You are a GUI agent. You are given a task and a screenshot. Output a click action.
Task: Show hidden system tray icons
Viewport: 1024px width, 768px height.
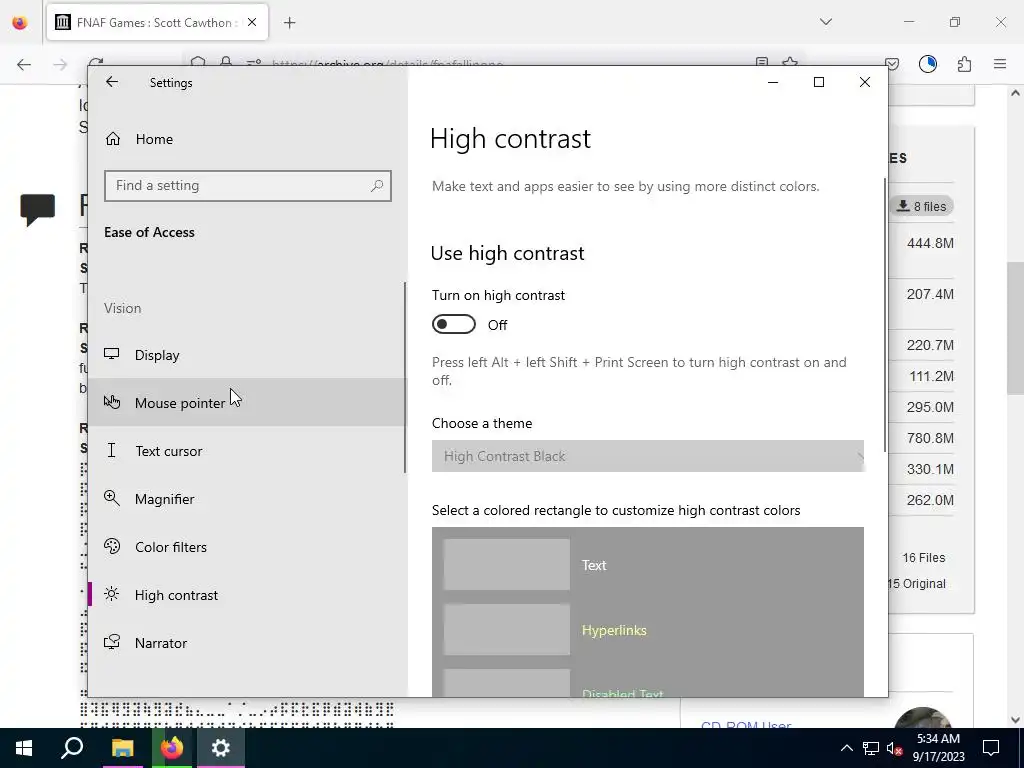(846, 748)
